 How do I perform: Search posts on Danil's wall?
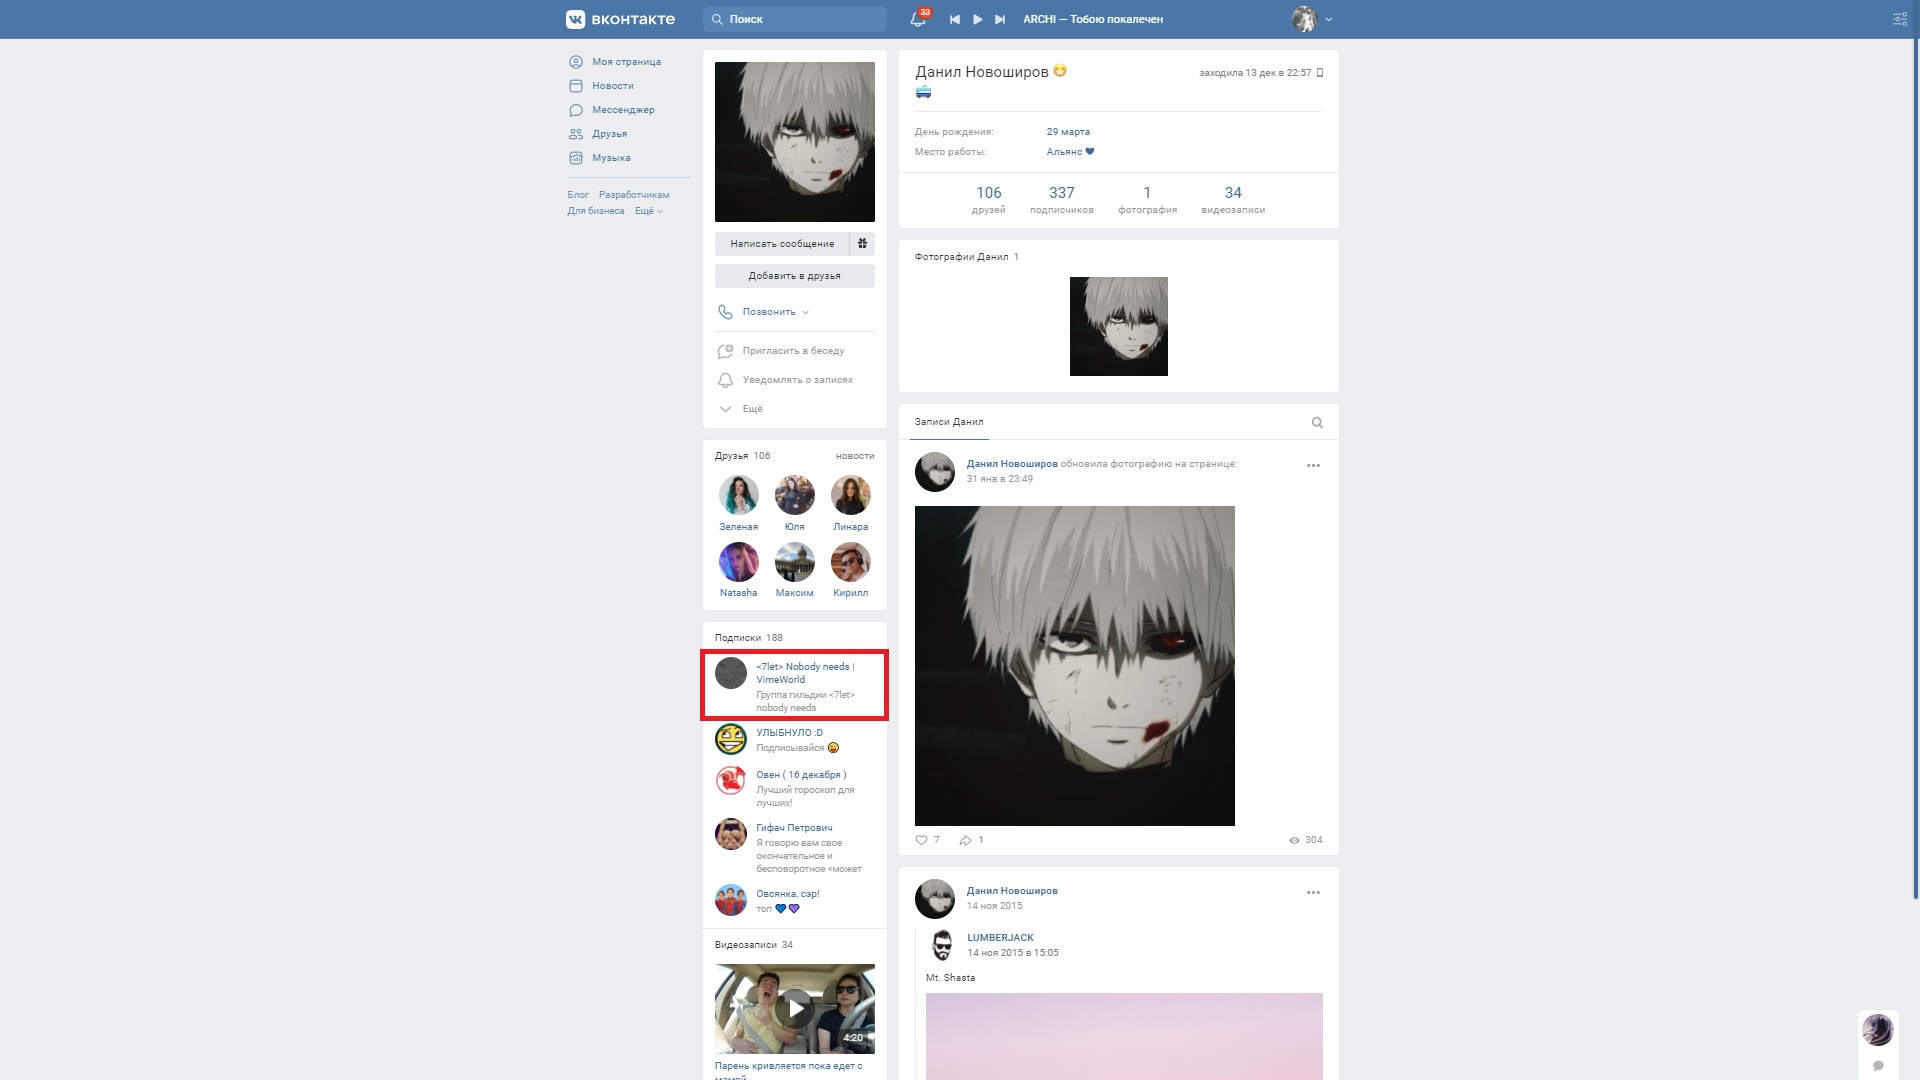[1317, 422]
